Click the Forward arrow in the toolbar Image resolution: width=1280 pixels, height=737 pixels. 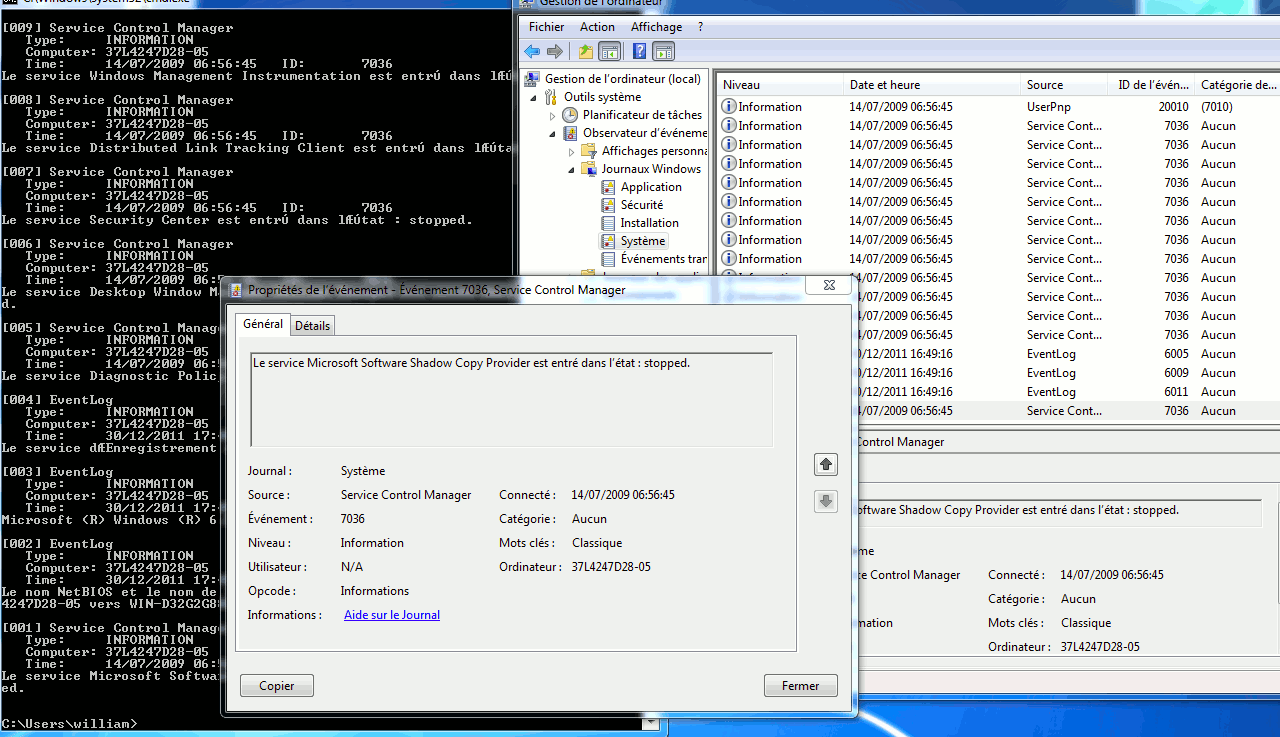[554, 52]
